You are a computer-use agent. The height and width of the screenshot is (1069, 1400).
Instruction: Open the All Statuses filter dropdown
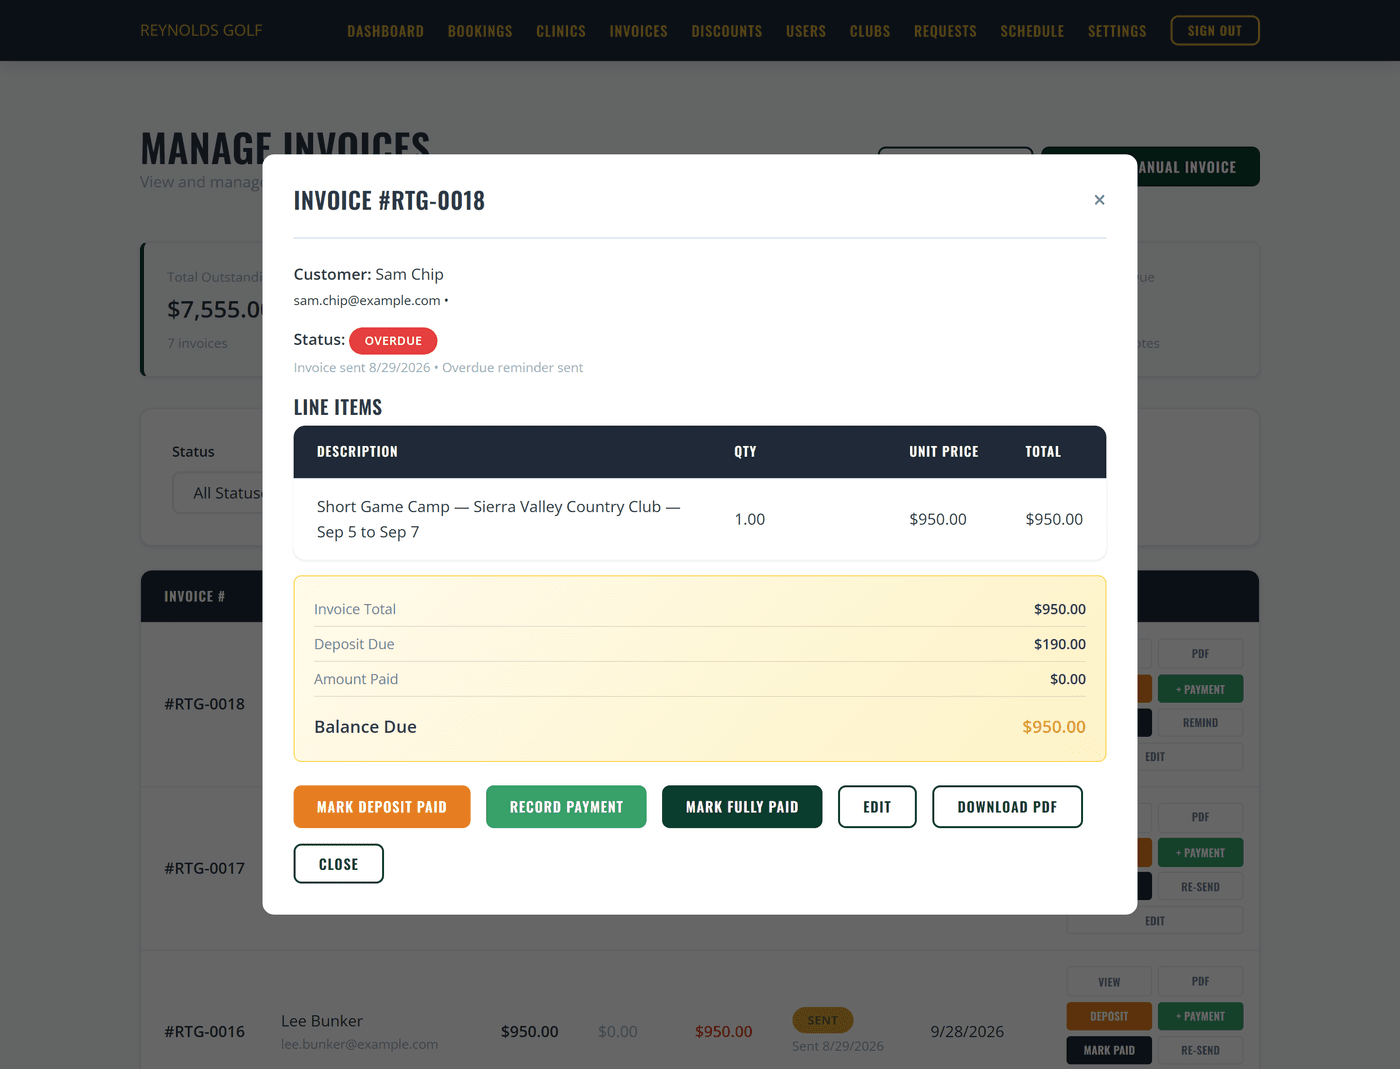pyautogui.click(x=218, y=493)
